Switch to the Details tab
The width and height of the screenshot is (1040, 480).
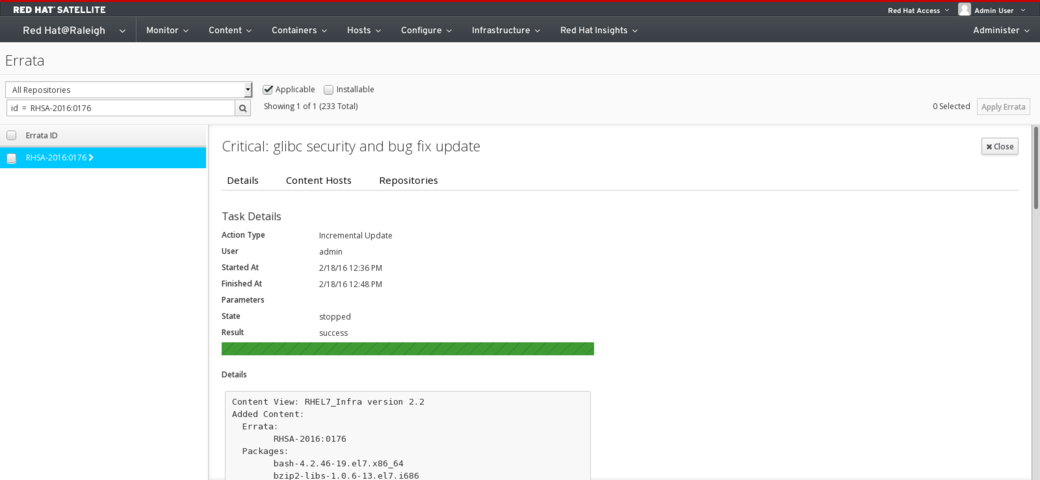(243, 180)
